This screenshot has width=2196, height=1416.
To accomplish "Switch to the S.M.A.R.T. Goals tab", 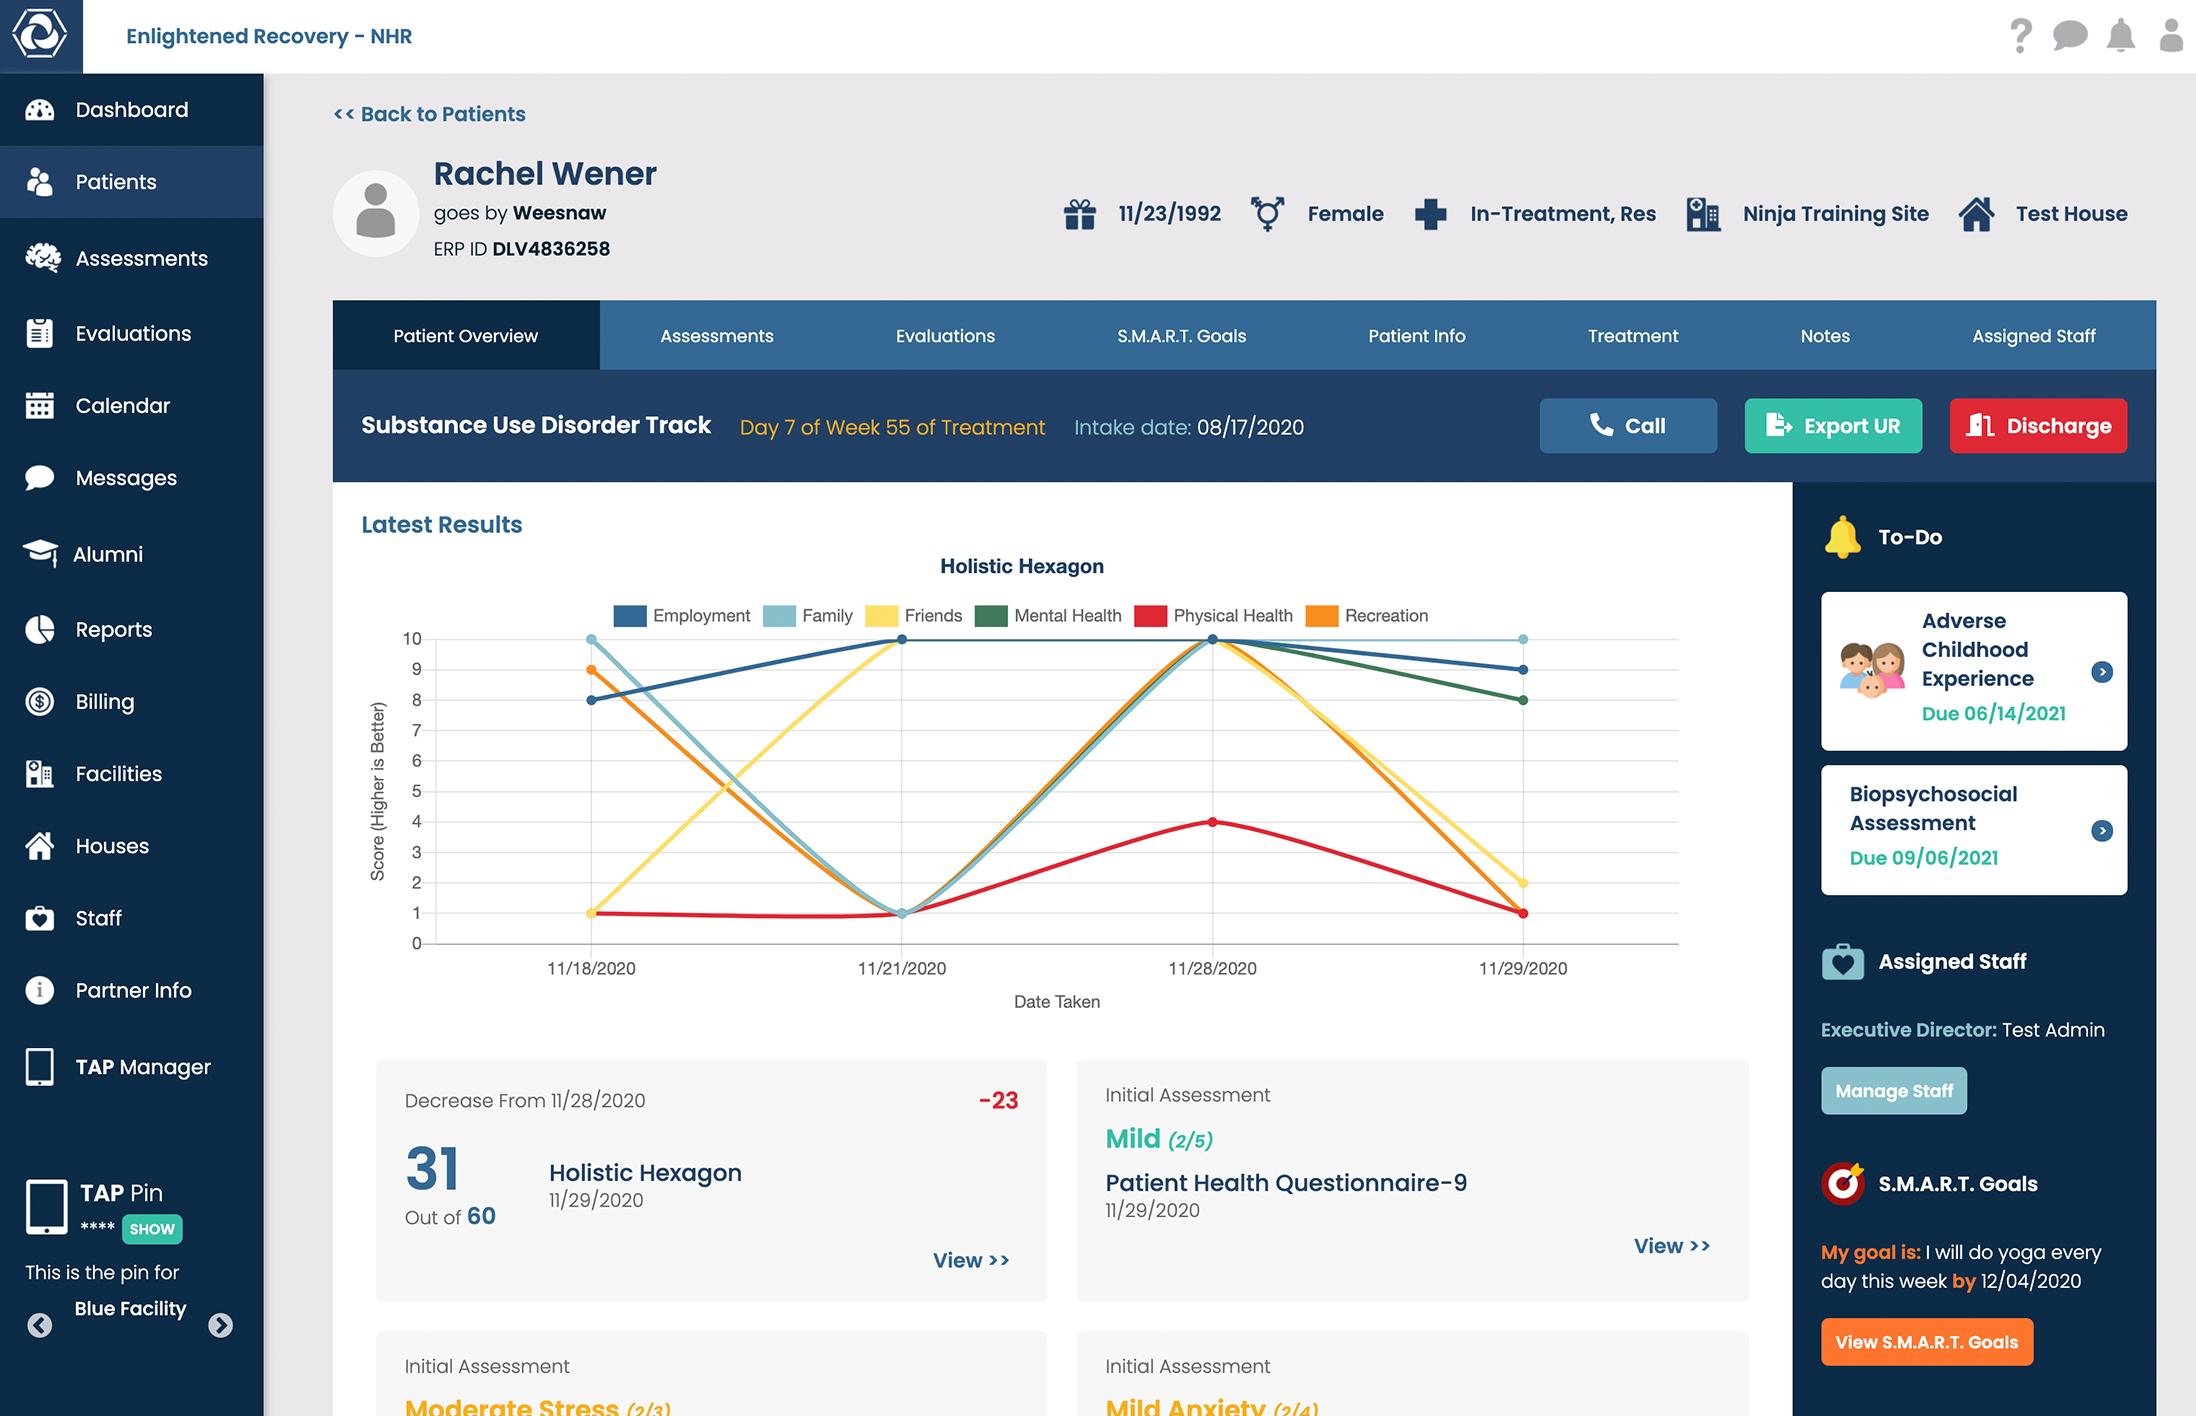I will (1181, 336).
